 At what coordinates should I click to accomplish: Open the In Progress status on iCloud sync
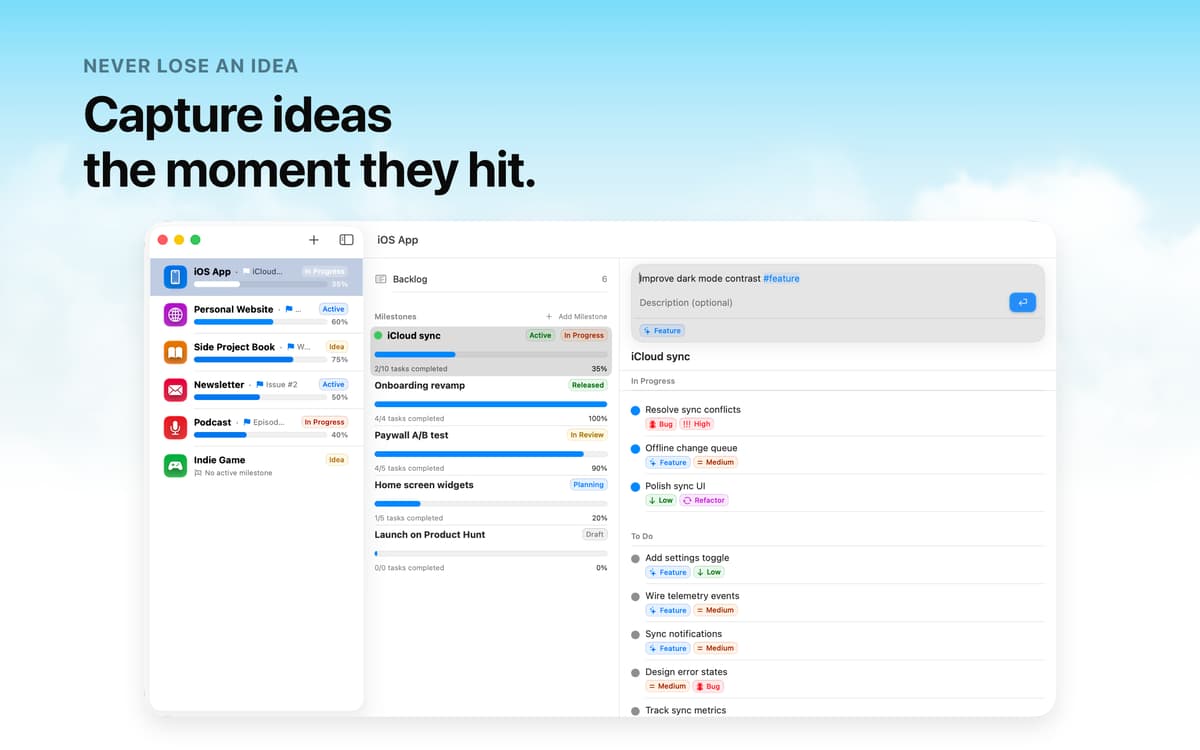584,336
